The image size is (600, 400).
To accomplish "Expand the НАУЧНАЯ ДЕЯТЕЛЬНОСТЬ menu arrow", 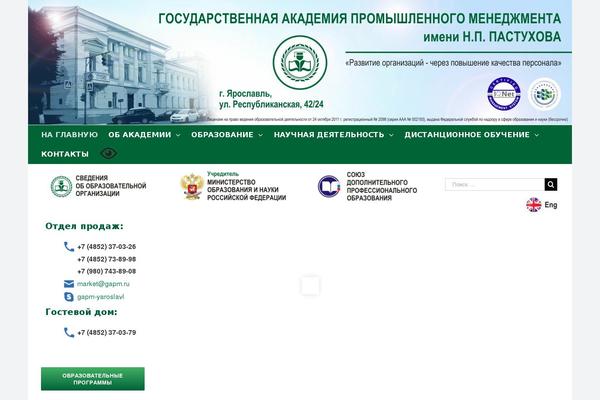I will pyautogui.click(x=391, y=135).
